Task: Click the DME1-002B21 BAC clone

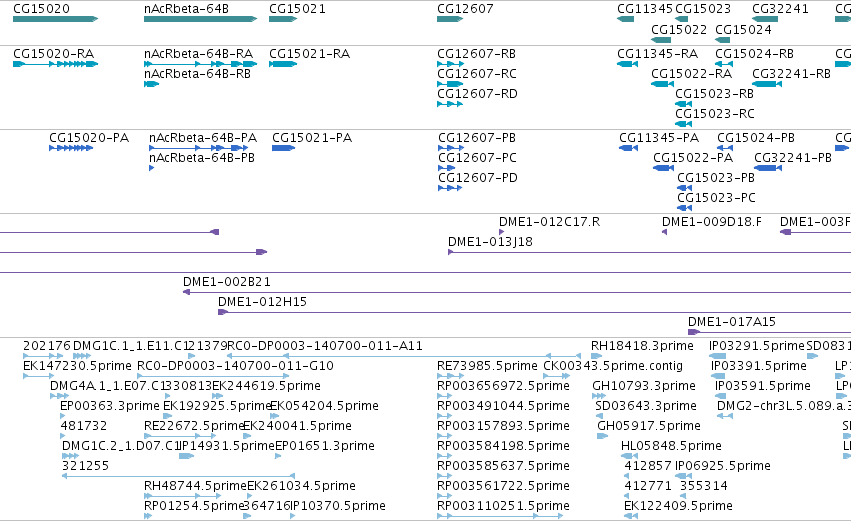Action: pyautogui.click(x=517, y=293)
